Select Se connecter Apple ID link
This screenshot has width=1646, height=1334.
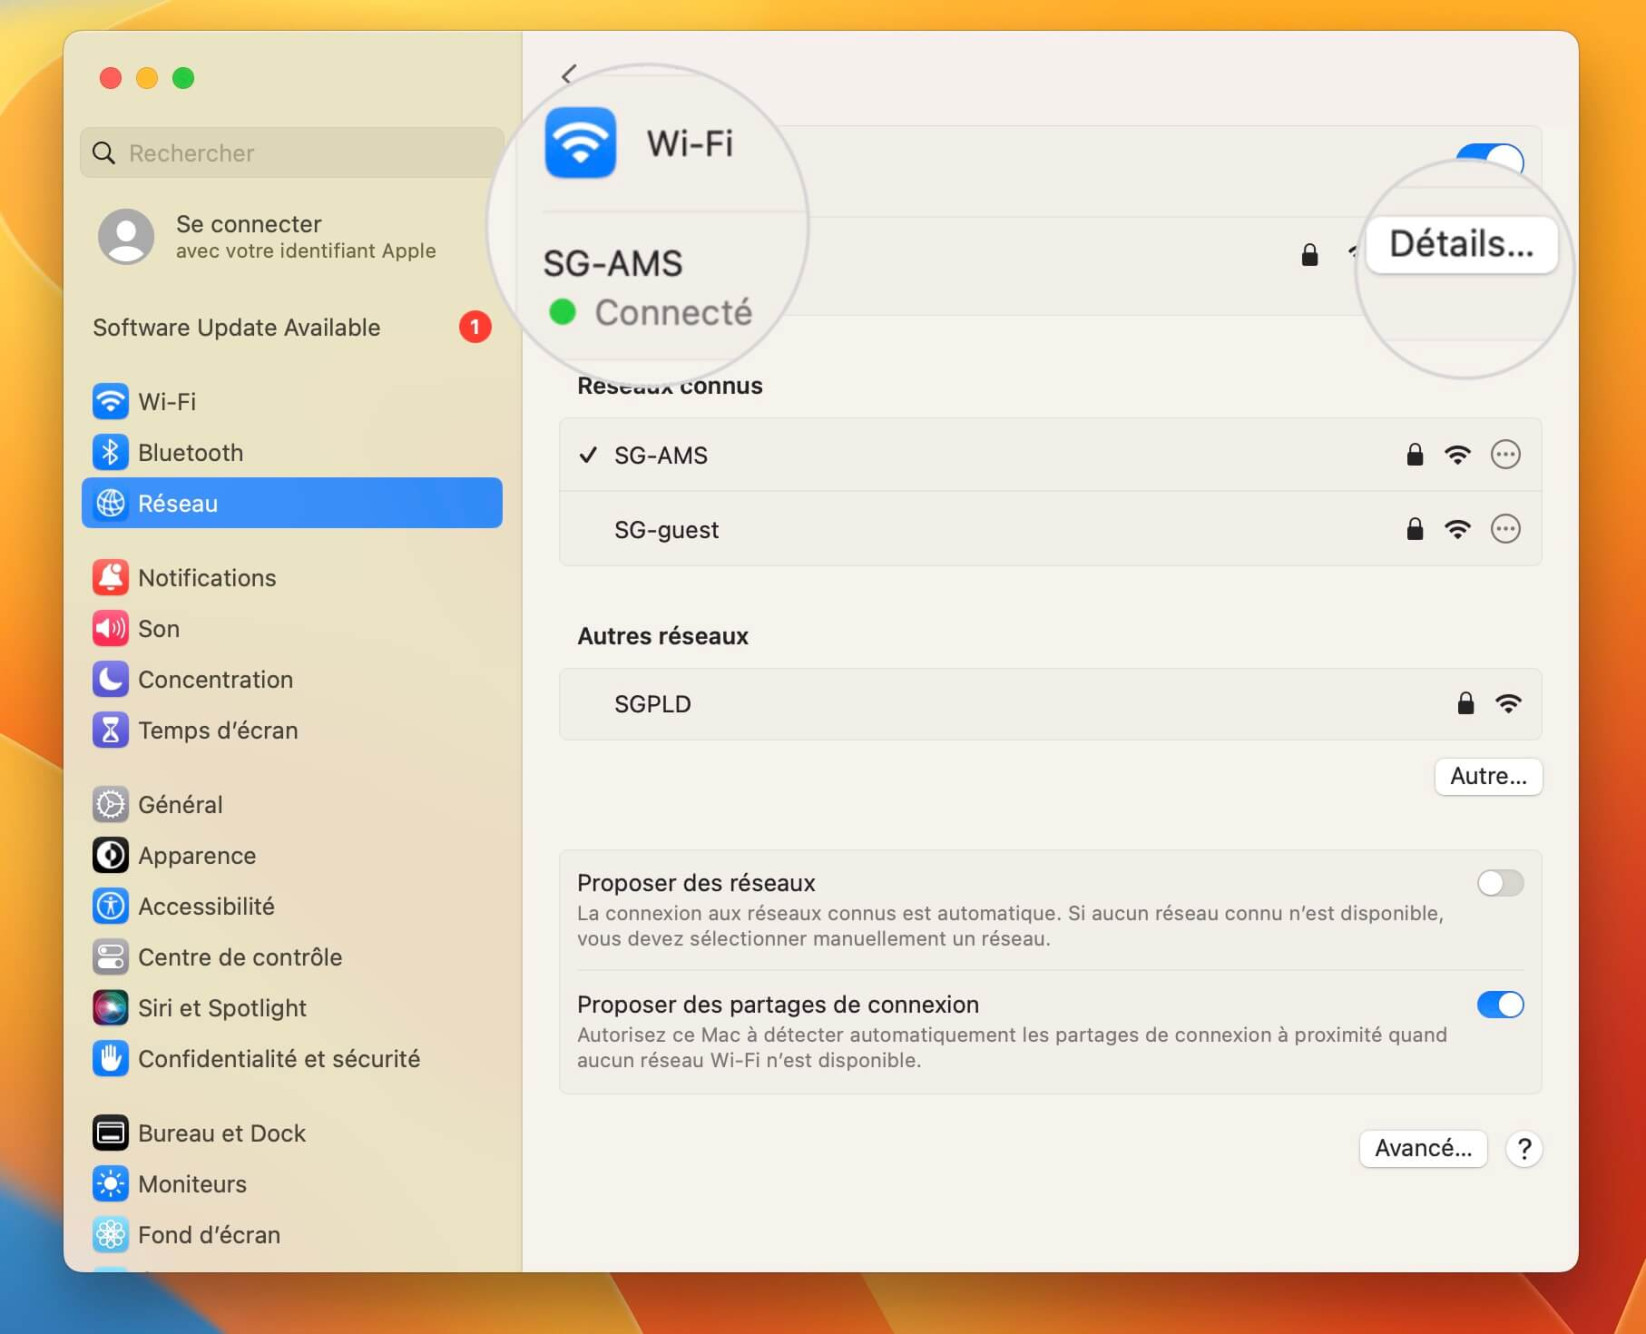(267, 236)
